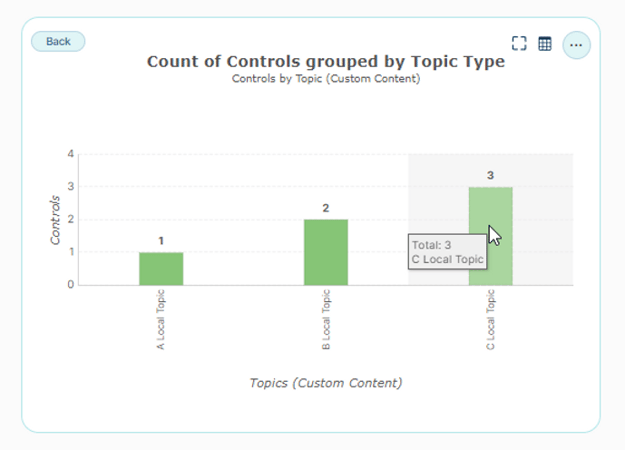Select the A Local Topic bar
625x450 pixels.
(x=161, y=269)
